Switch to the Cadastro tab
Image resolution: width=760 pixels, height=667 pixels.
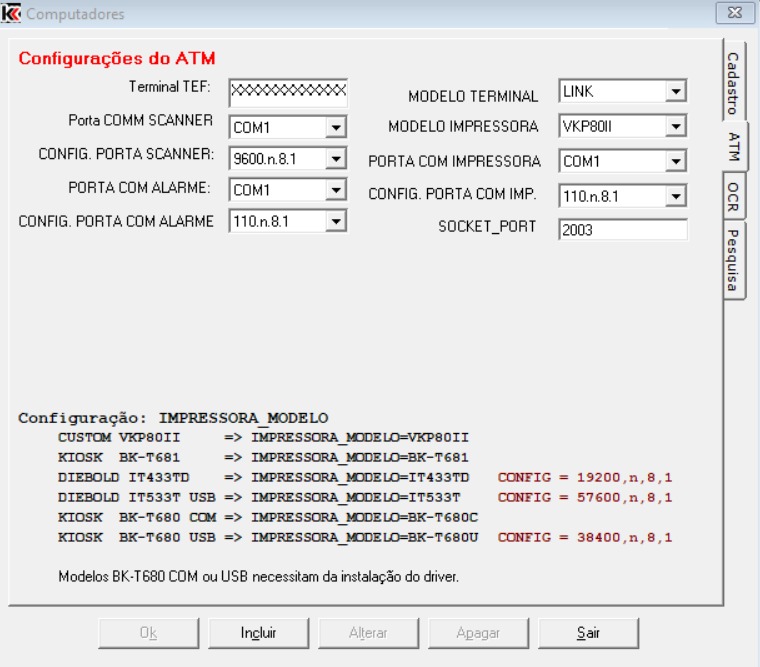tap(733, 83)
